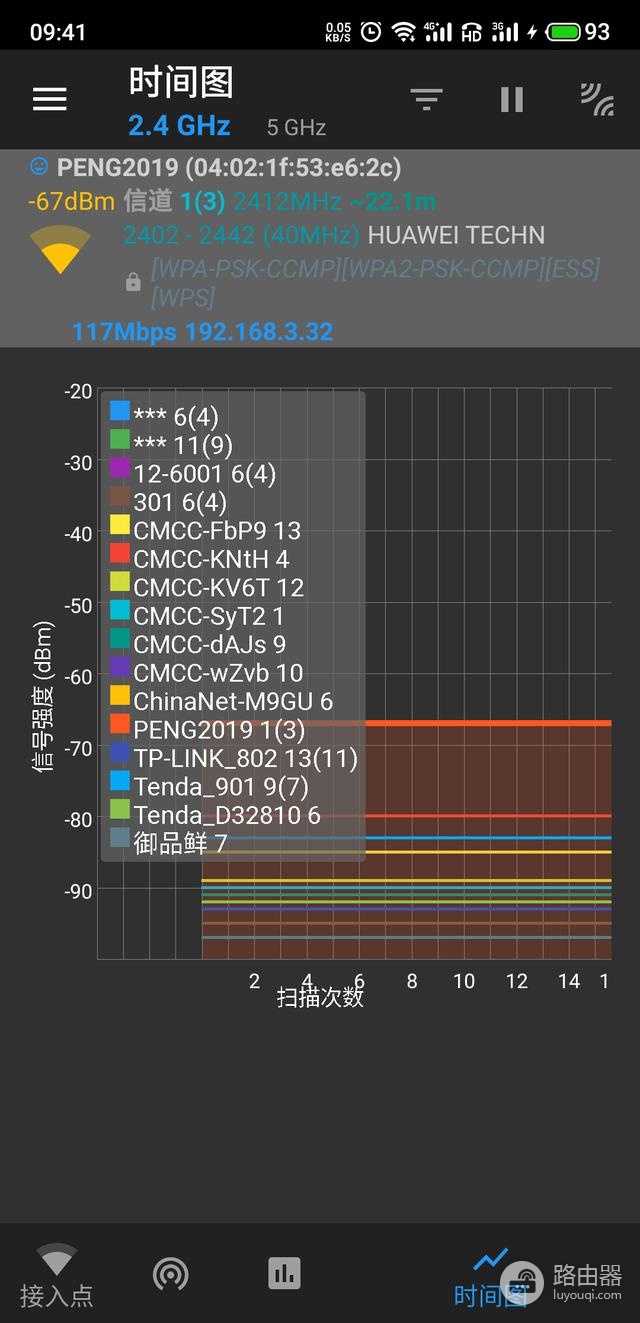This screenshot has width=640, height=1323.
Task: Switch to 5 GHz band
Action: 296,127
